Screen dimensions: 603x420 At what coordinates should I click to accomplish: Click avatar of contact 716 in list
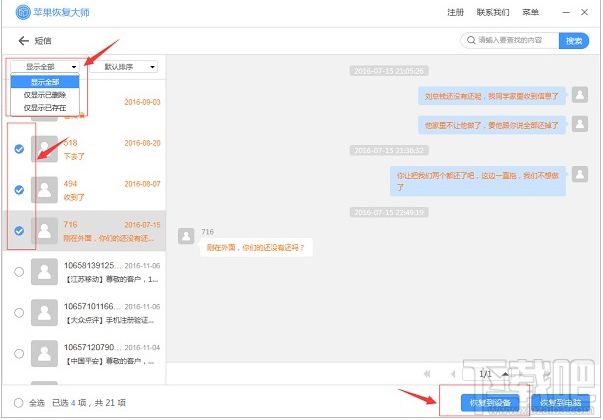[45, 231]
